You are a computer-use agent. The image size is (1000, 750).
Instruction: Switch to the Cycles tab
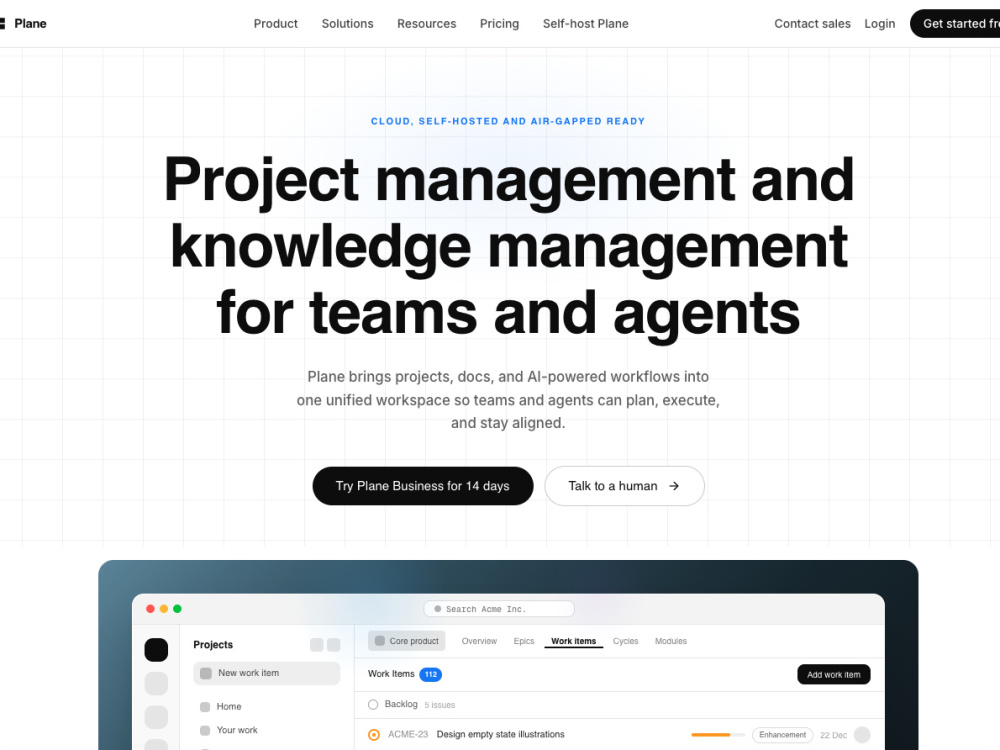point(626,641)
